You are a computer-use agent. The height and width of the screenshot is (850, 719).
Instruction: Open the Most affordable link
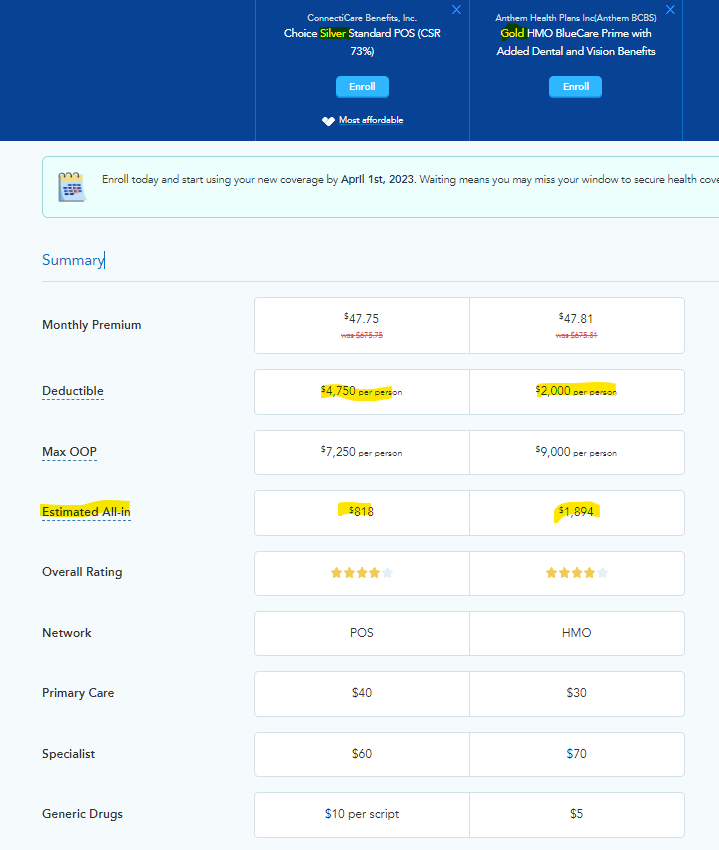click(x=371, y=120)
